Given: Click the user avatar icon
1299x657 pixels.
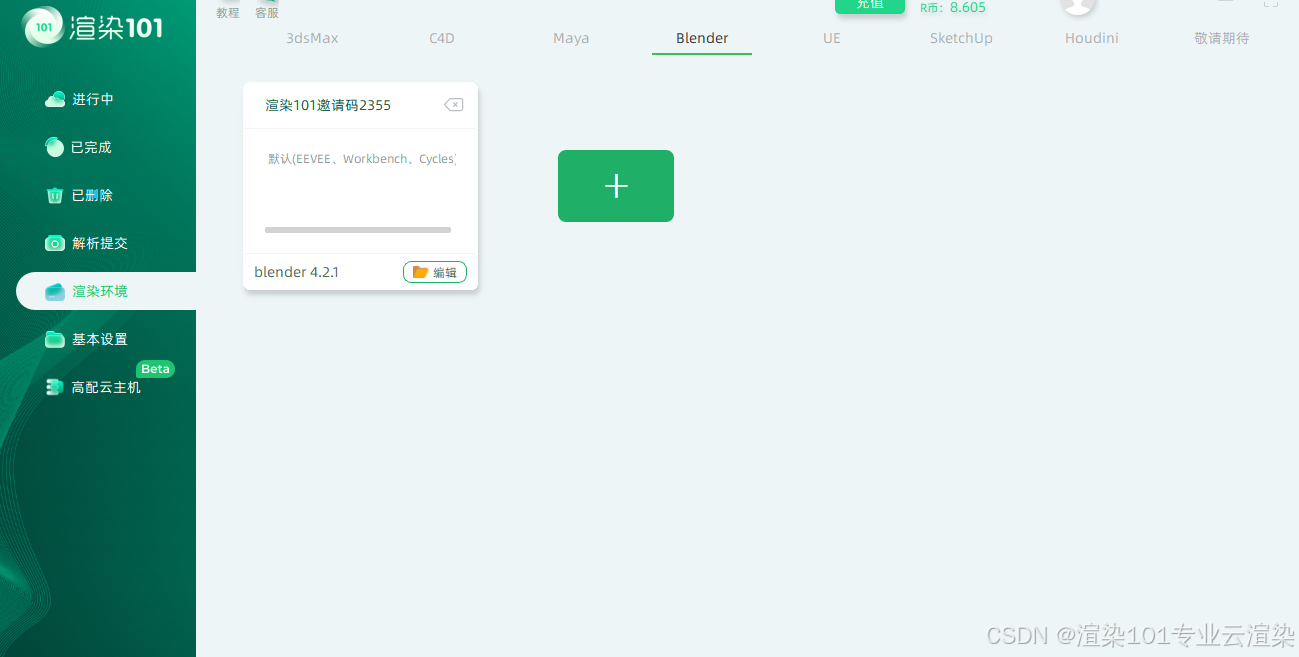Looking at the screenshot, I should [1078, 5].
